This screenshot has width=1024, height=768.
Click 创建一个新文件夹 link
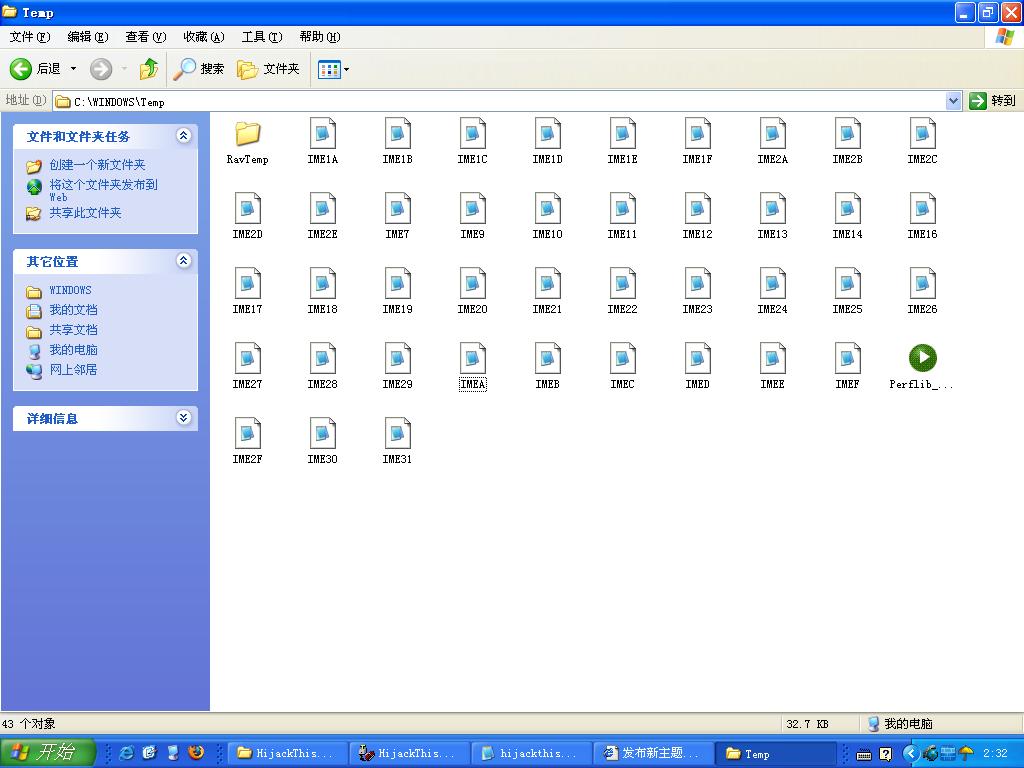pyautogui.click(x=97, y=165)
